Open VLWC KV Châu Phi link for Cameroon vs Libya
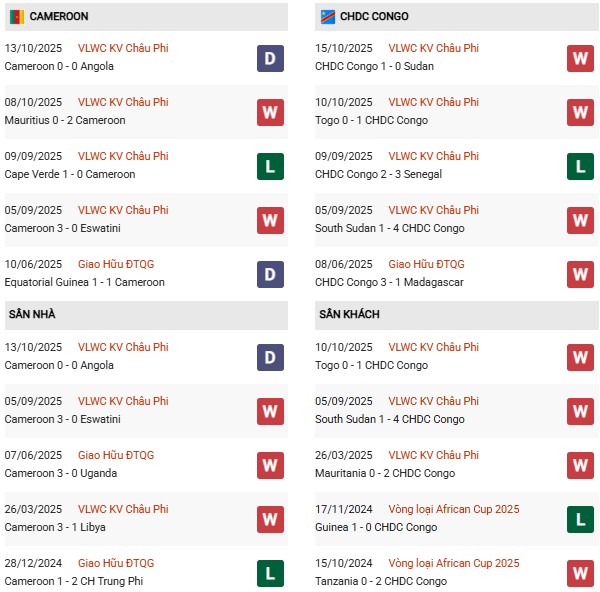600x592 pixels. tap(123, 509)
